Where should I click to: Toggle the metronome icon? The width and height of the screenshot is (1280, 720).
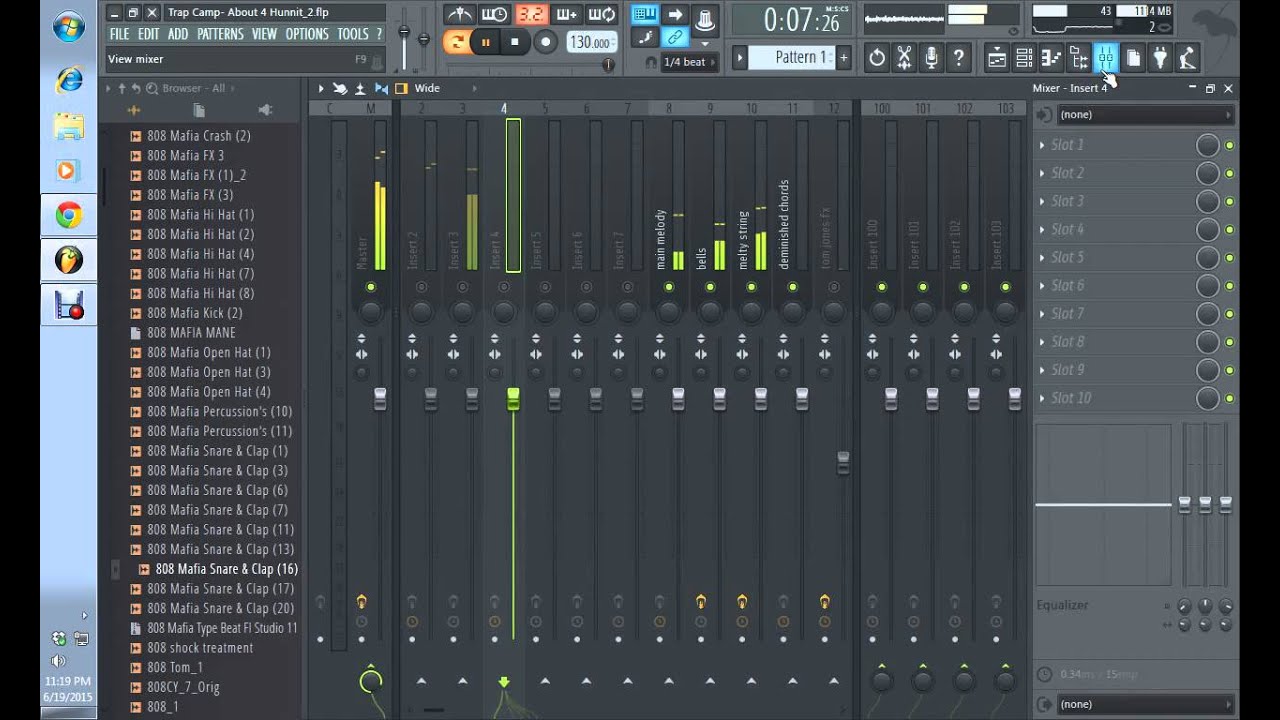pyautogui.click(x=460, y=16)
